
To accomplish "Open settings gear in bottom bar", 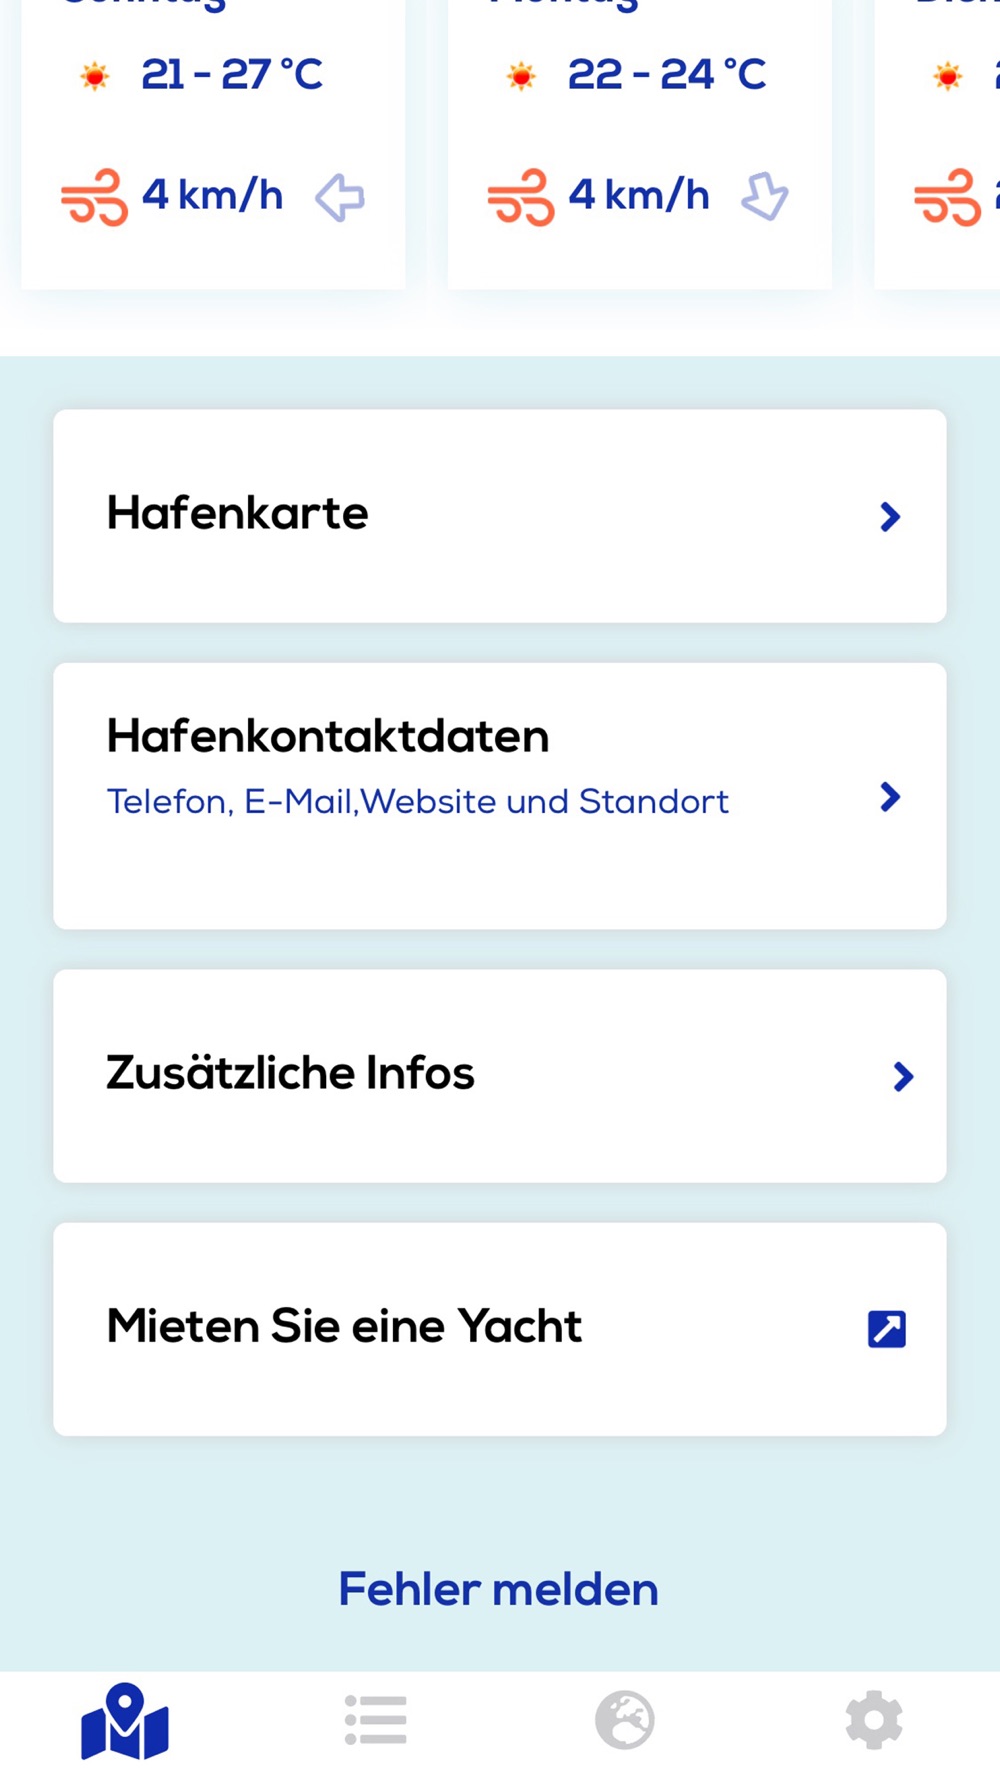I will pyautogui.click(x=874, y=1720).
